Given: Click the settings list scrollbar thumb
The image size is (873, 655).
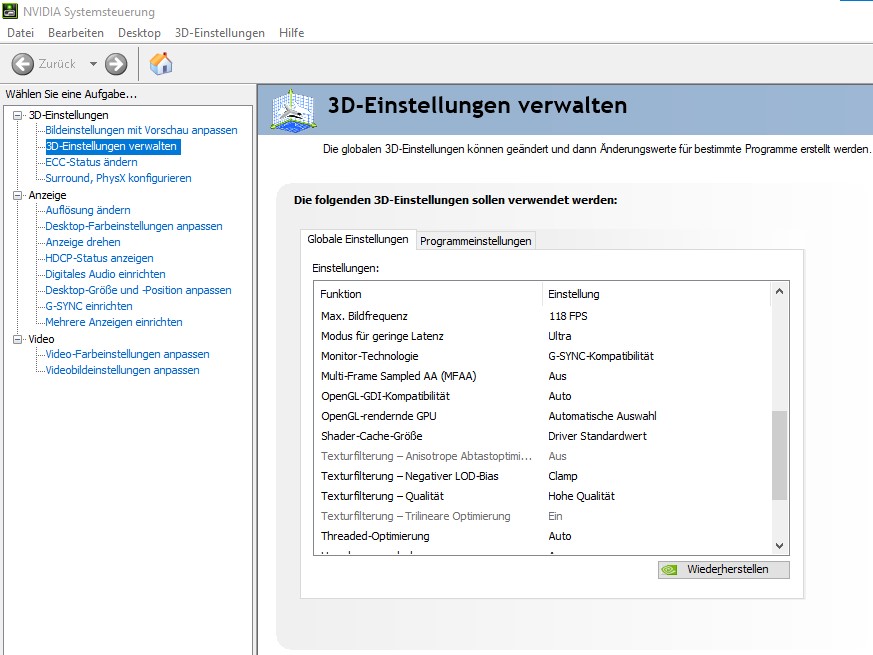Looking at the screenshot, I should pos(779,456).
